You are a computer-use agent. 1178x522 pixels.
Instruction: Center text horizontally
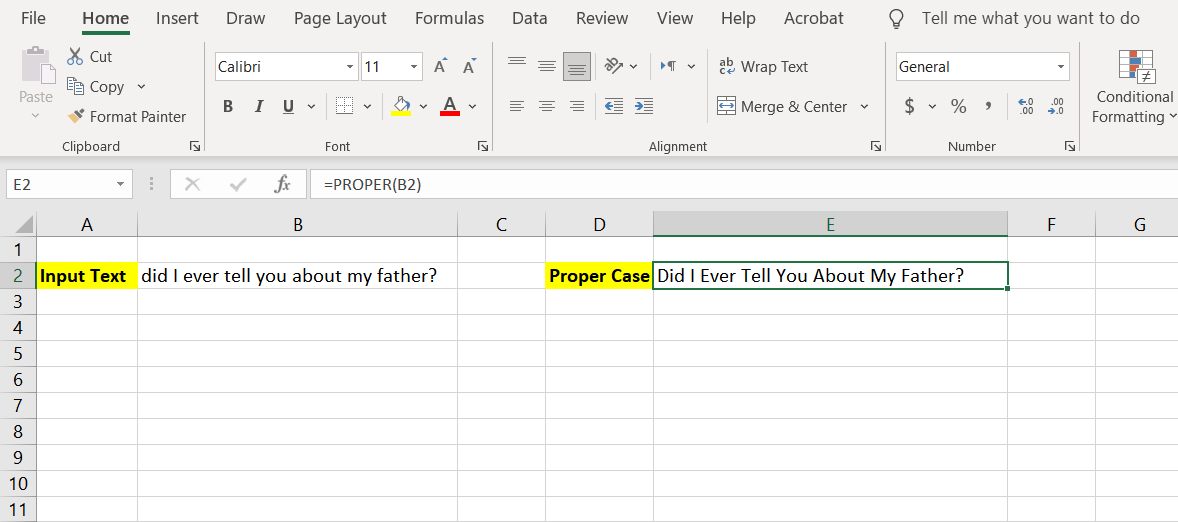pyautogui.click(x=547, y=106)
